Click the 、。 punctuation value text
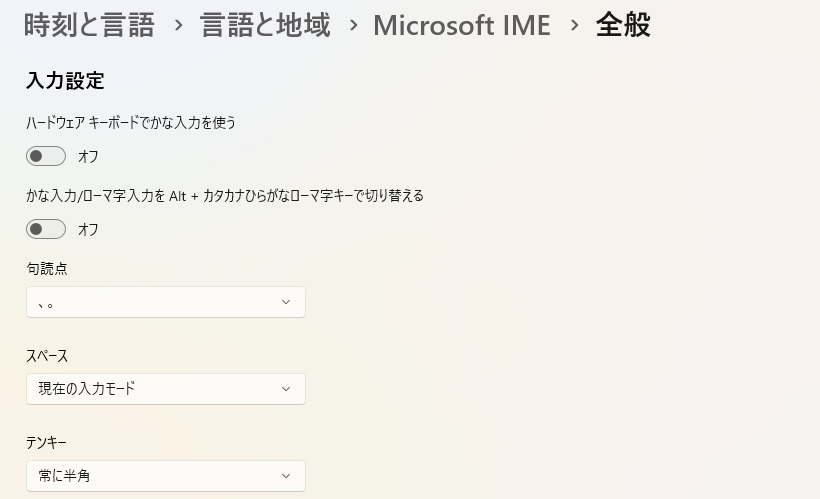The image size is (820, 499). tap(46, 302)
